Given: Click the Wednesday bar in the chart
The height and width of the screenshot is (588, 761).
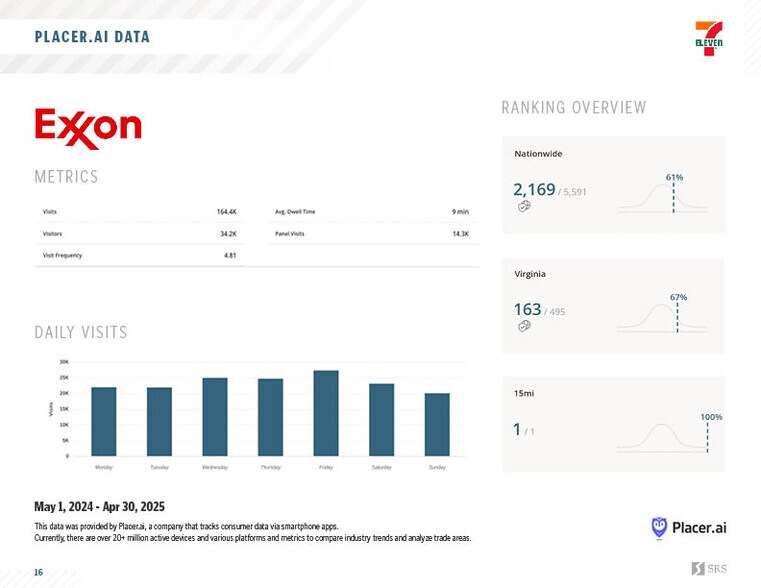Looking at the screenshot, I should (215, 417).
